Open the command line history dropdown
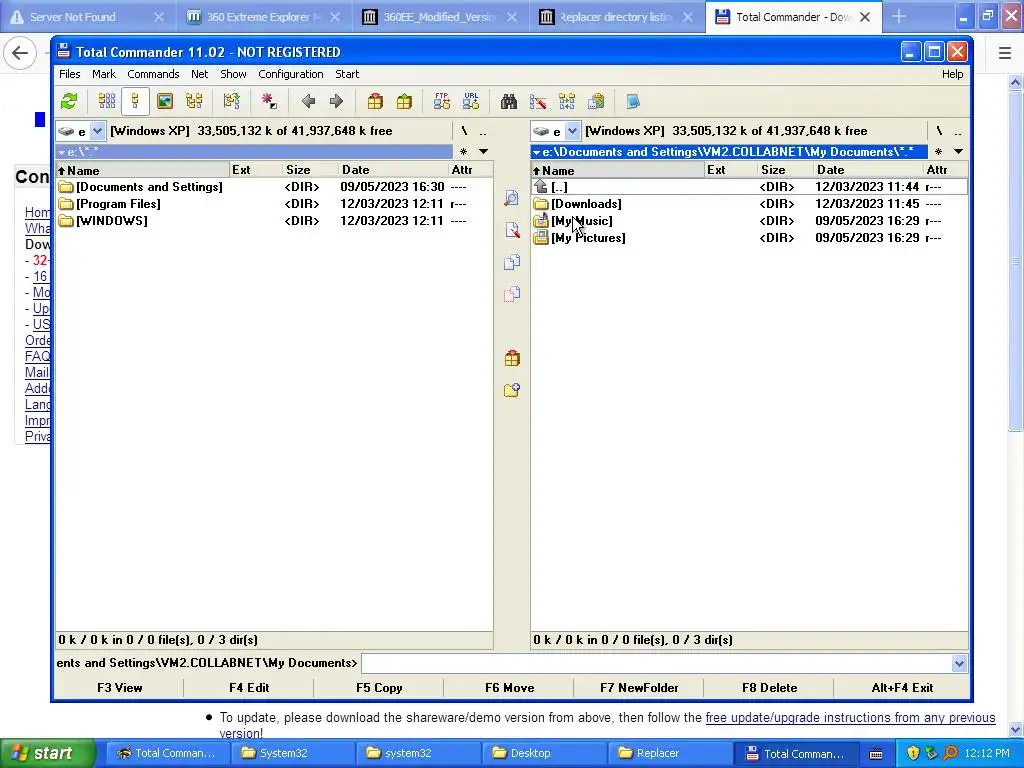 [959, 664]
